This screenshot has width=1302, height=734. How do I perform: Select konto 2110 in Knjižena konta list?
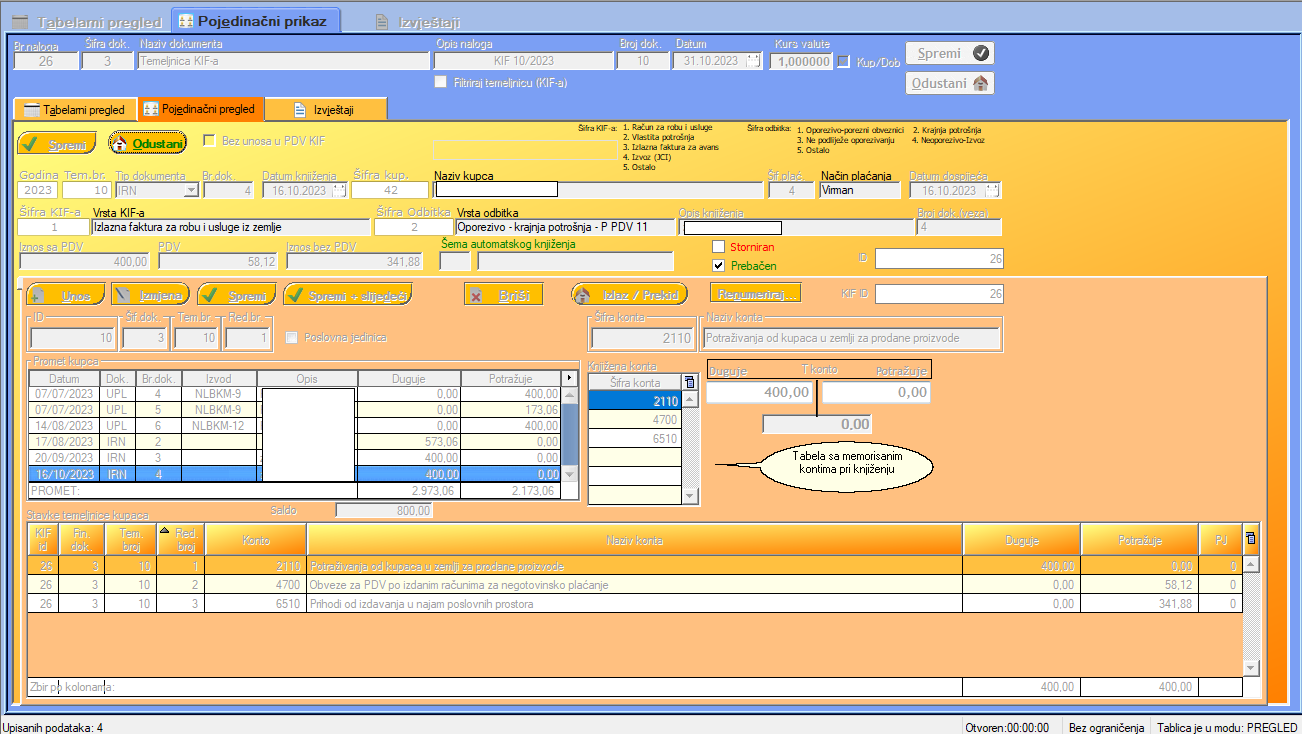(x=635, y=401)
